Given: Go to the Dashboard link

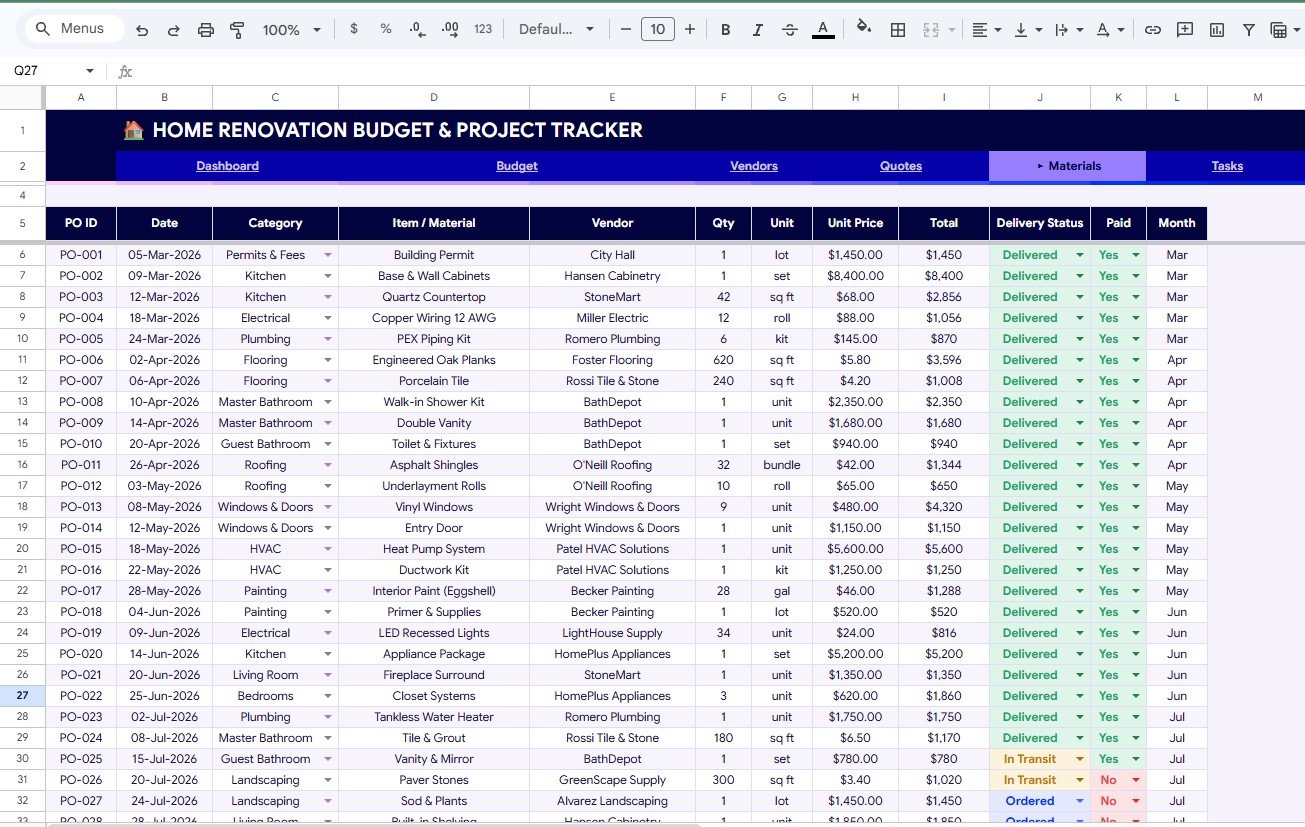Looking at the screenshot, I should [227, 166].
